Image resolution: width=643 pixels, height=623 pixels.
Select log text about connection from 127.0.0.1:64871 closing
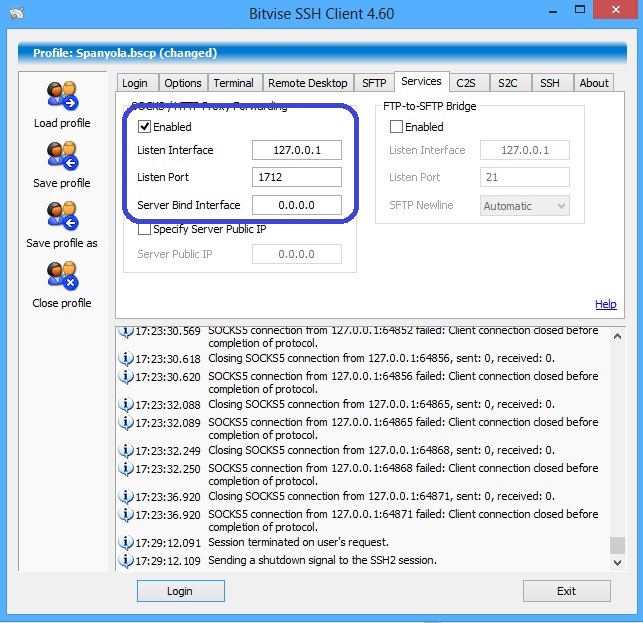click(381, 496)
